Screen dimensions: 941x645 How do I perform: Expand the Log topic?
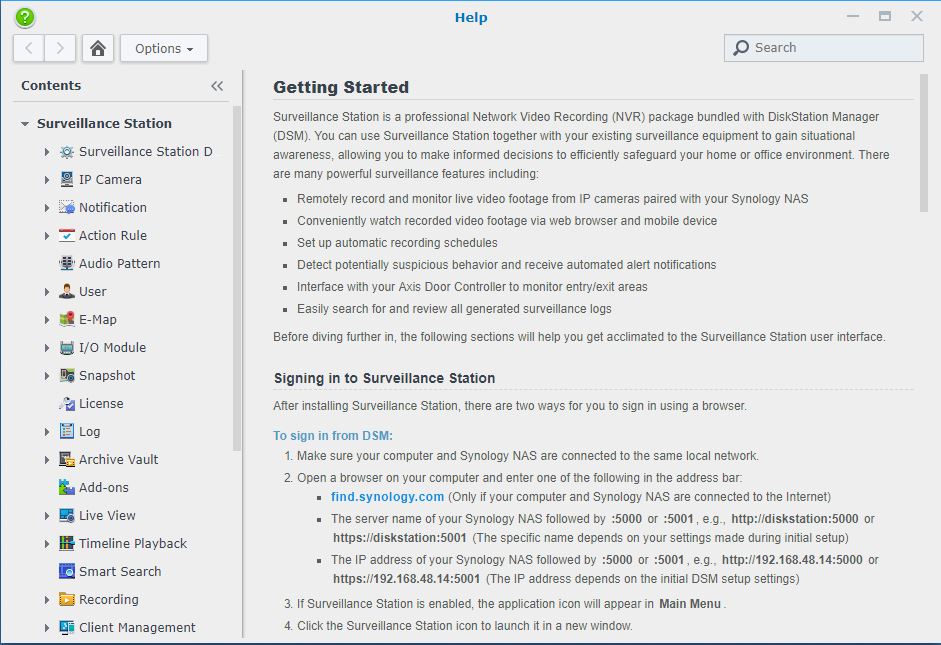[47, 431]
